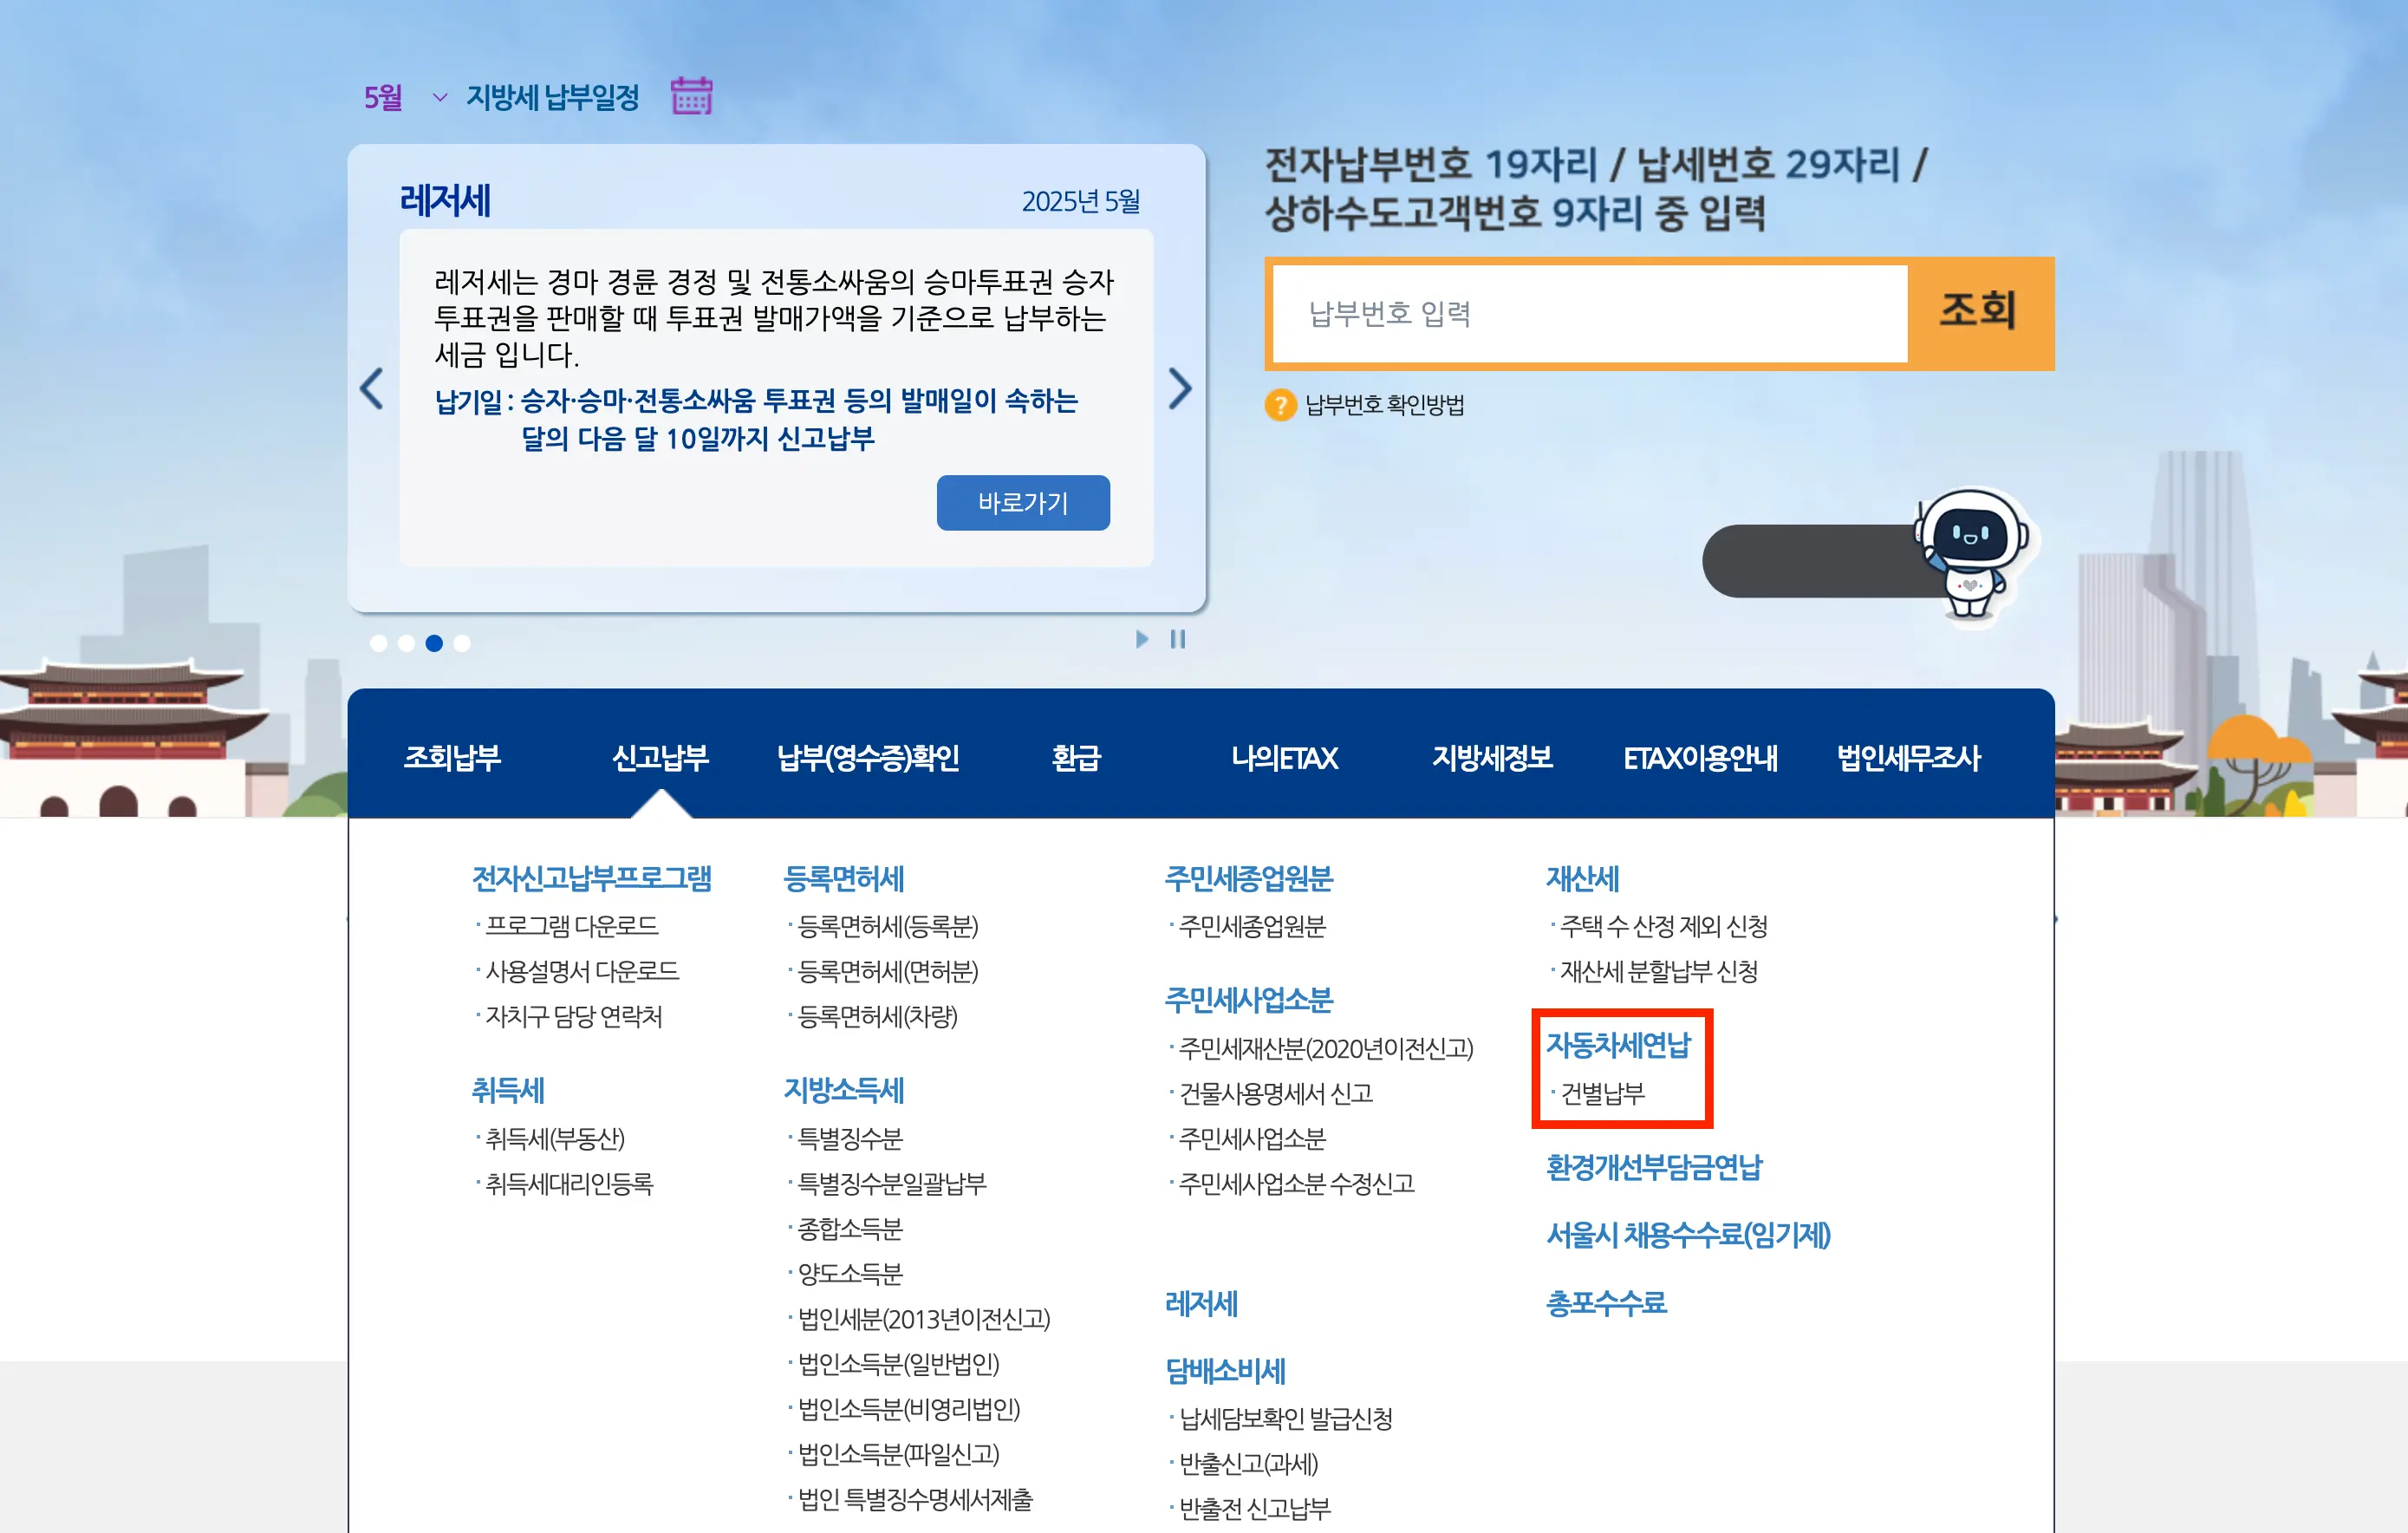
Task: Click the 바로가기 button
Action: click(1022, 502)
